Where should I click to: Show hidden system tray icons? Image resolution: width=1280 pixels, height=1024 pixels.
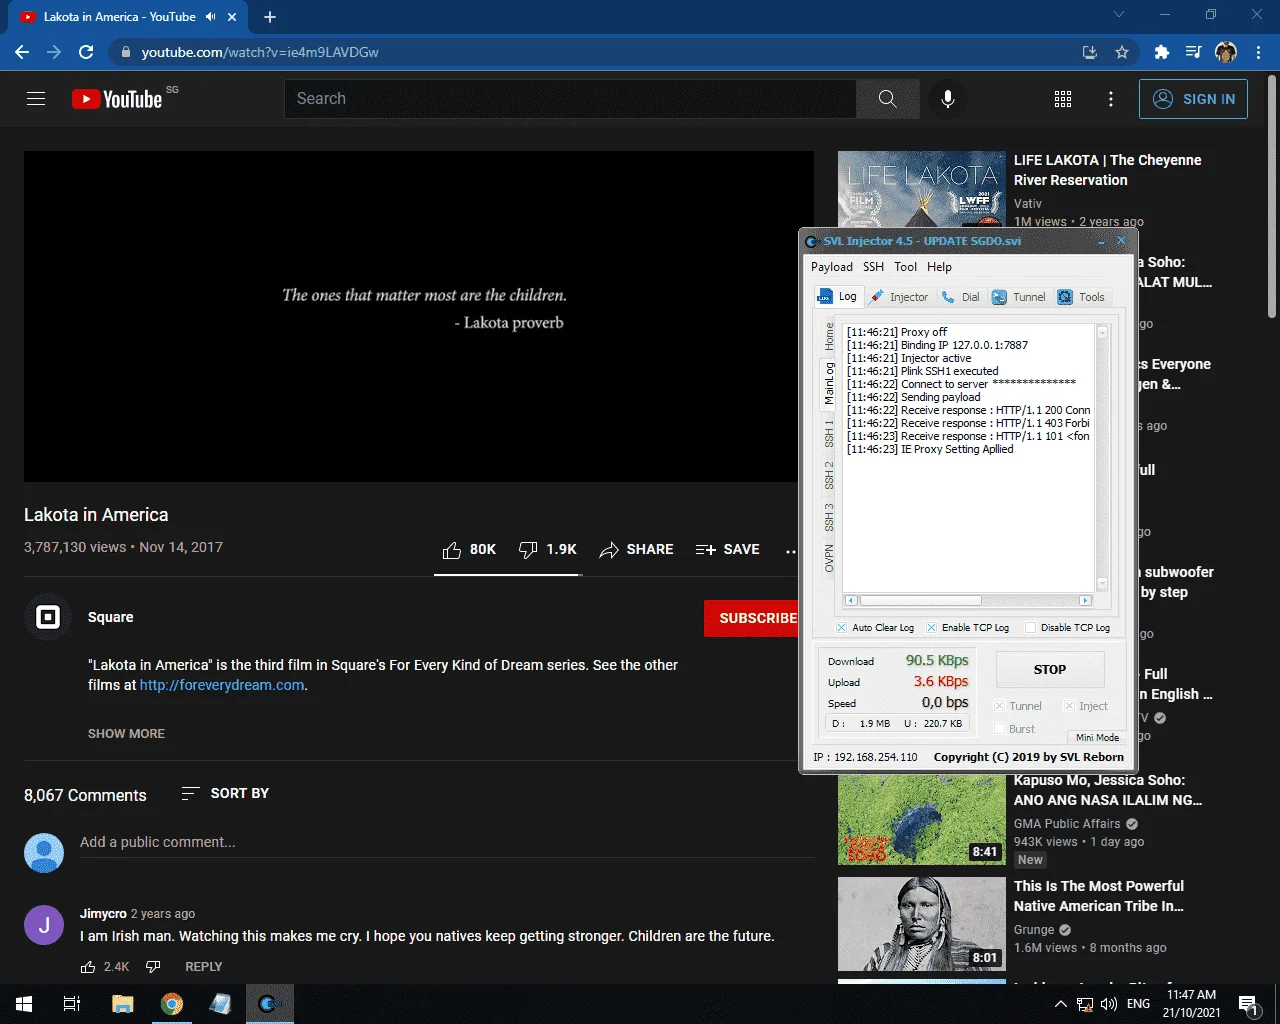click(x=1060, y=1004)
